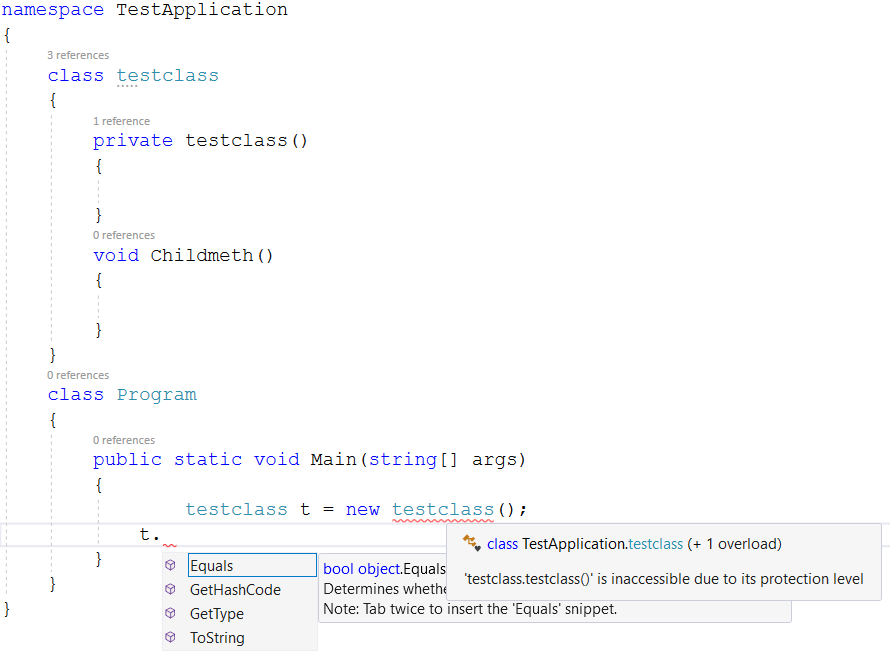
Task: Click the method icon beside GetType
Action: 170,613
